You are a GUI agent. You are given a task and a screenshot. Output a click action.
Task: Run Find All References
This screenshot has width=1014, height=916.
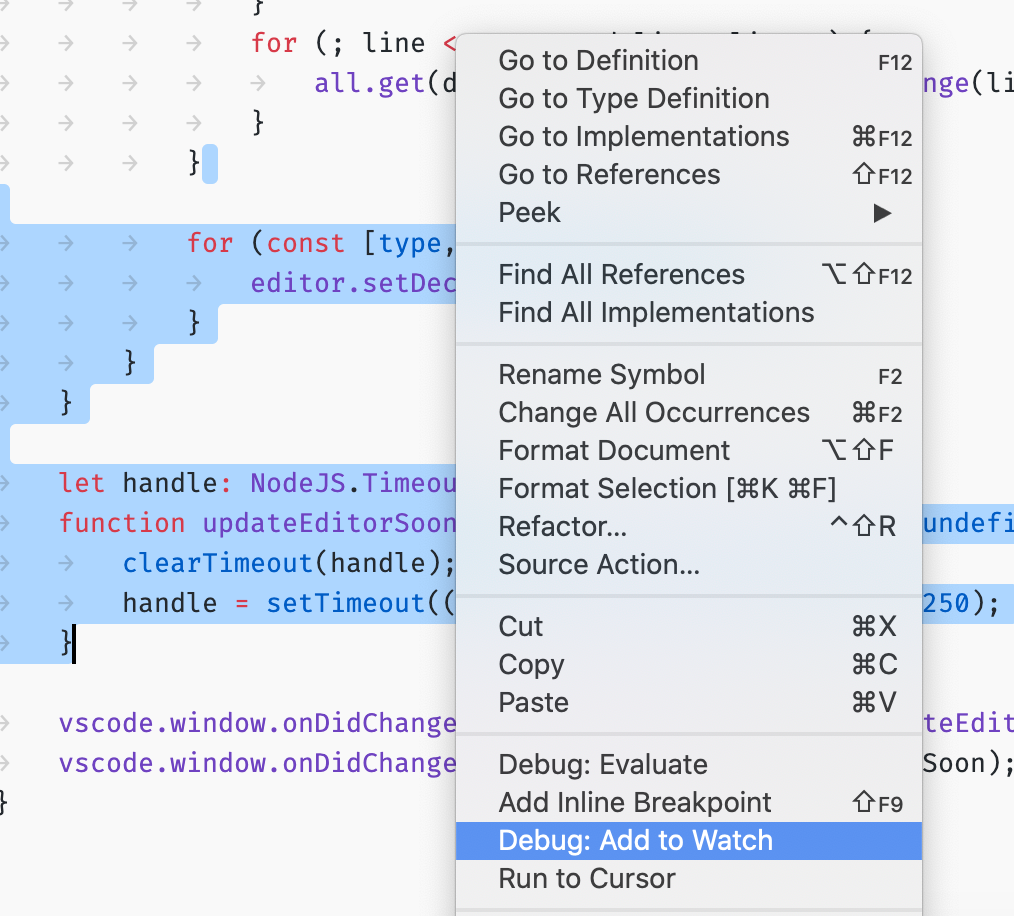[x=621, y=274]
